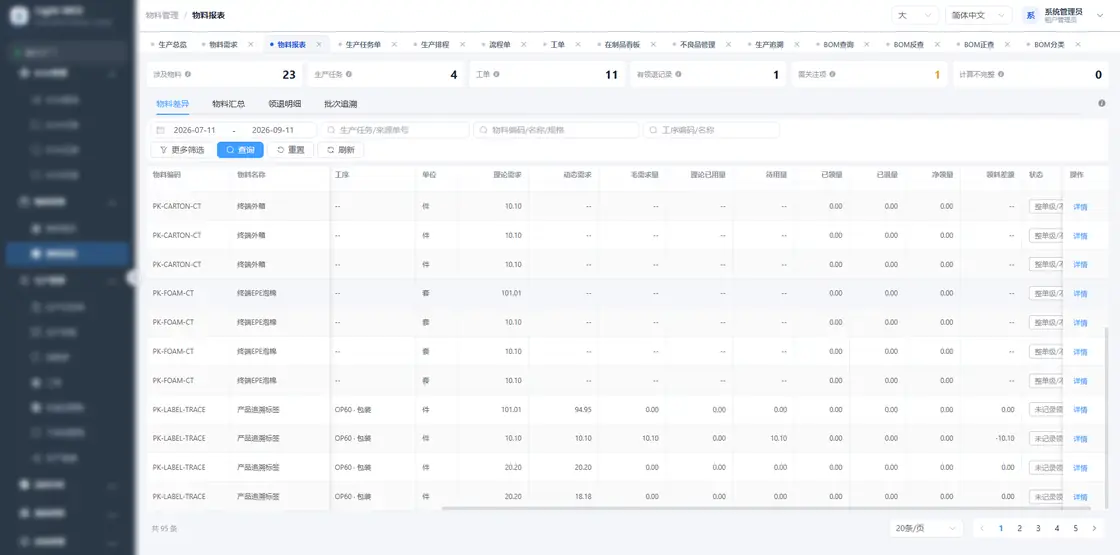1120x555 pixels.
Task: Click the 领料差异 column header
Action: (x=1001, y=174)
